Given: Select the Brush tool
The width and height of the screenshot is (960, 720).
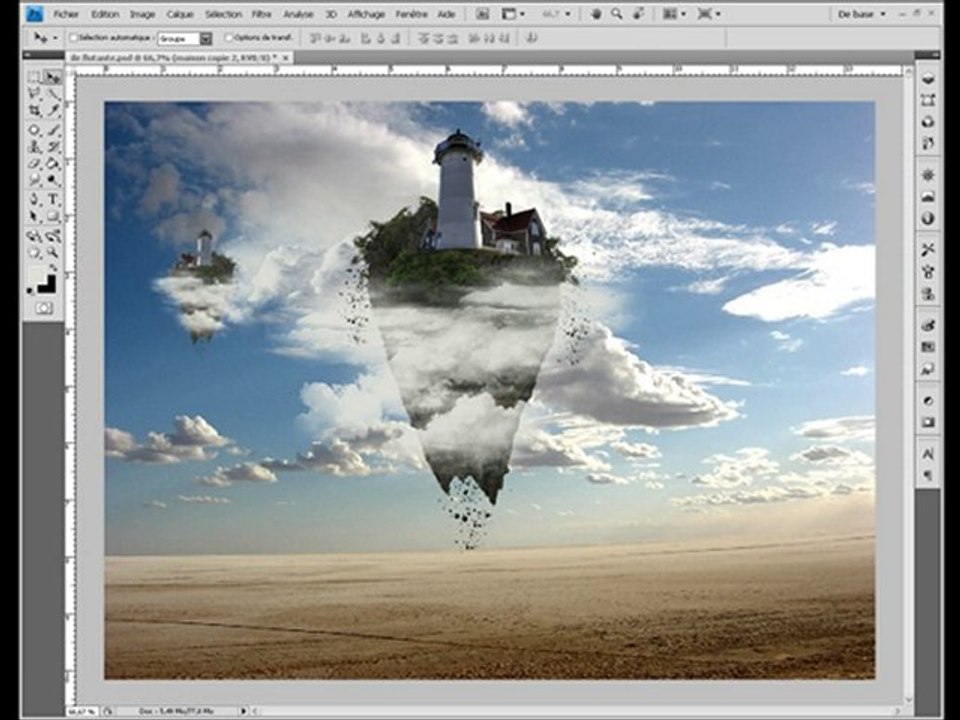Looking at the screenshot, I should 53,130.
